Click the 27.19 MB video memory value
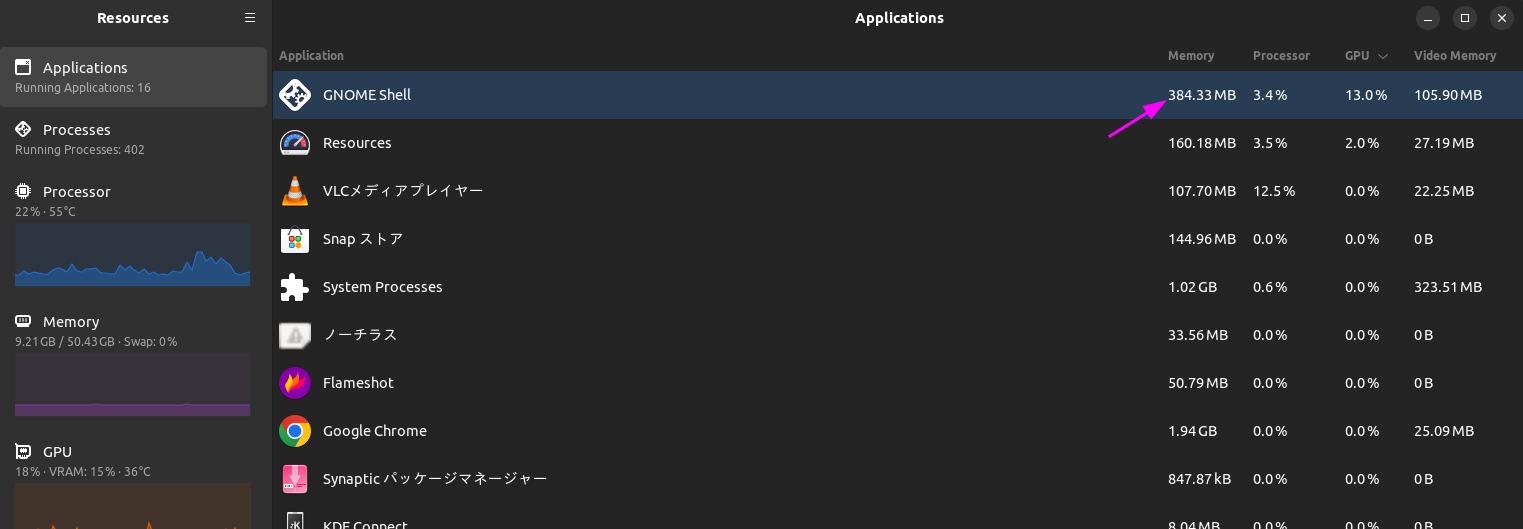This screenshot has height=529, width=1523. pos(1444,143)
